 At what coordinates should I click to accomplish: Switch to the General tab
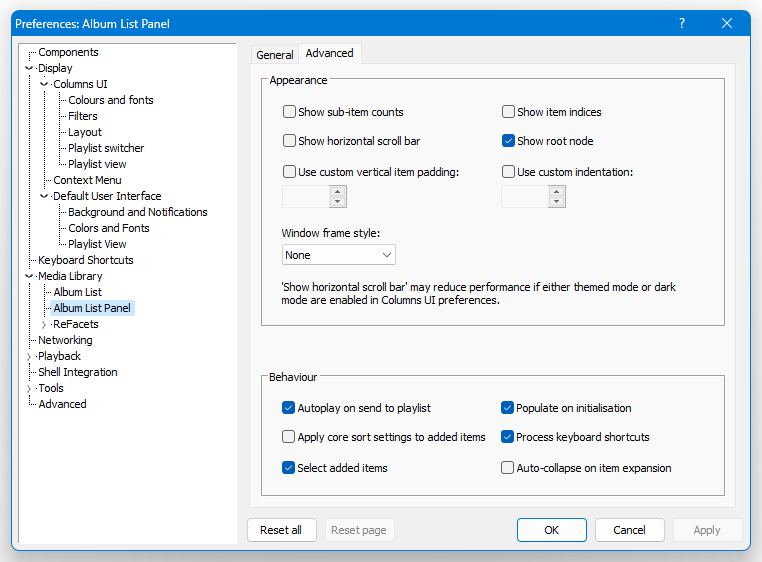[275, 55]
